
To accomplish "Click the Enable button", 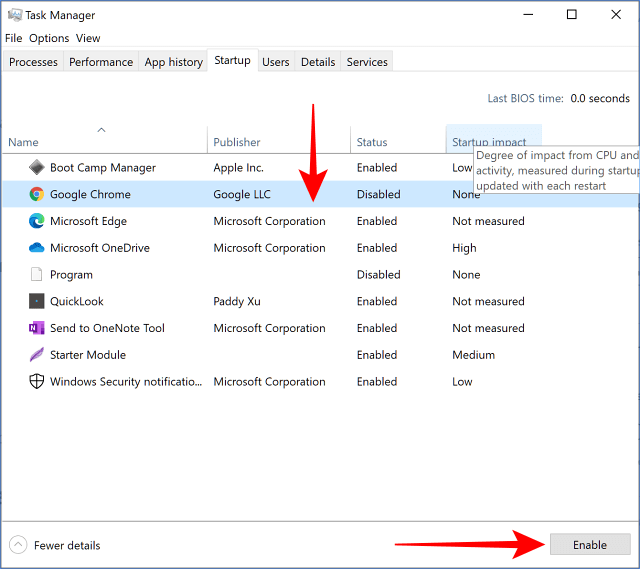I will [590, 545].
